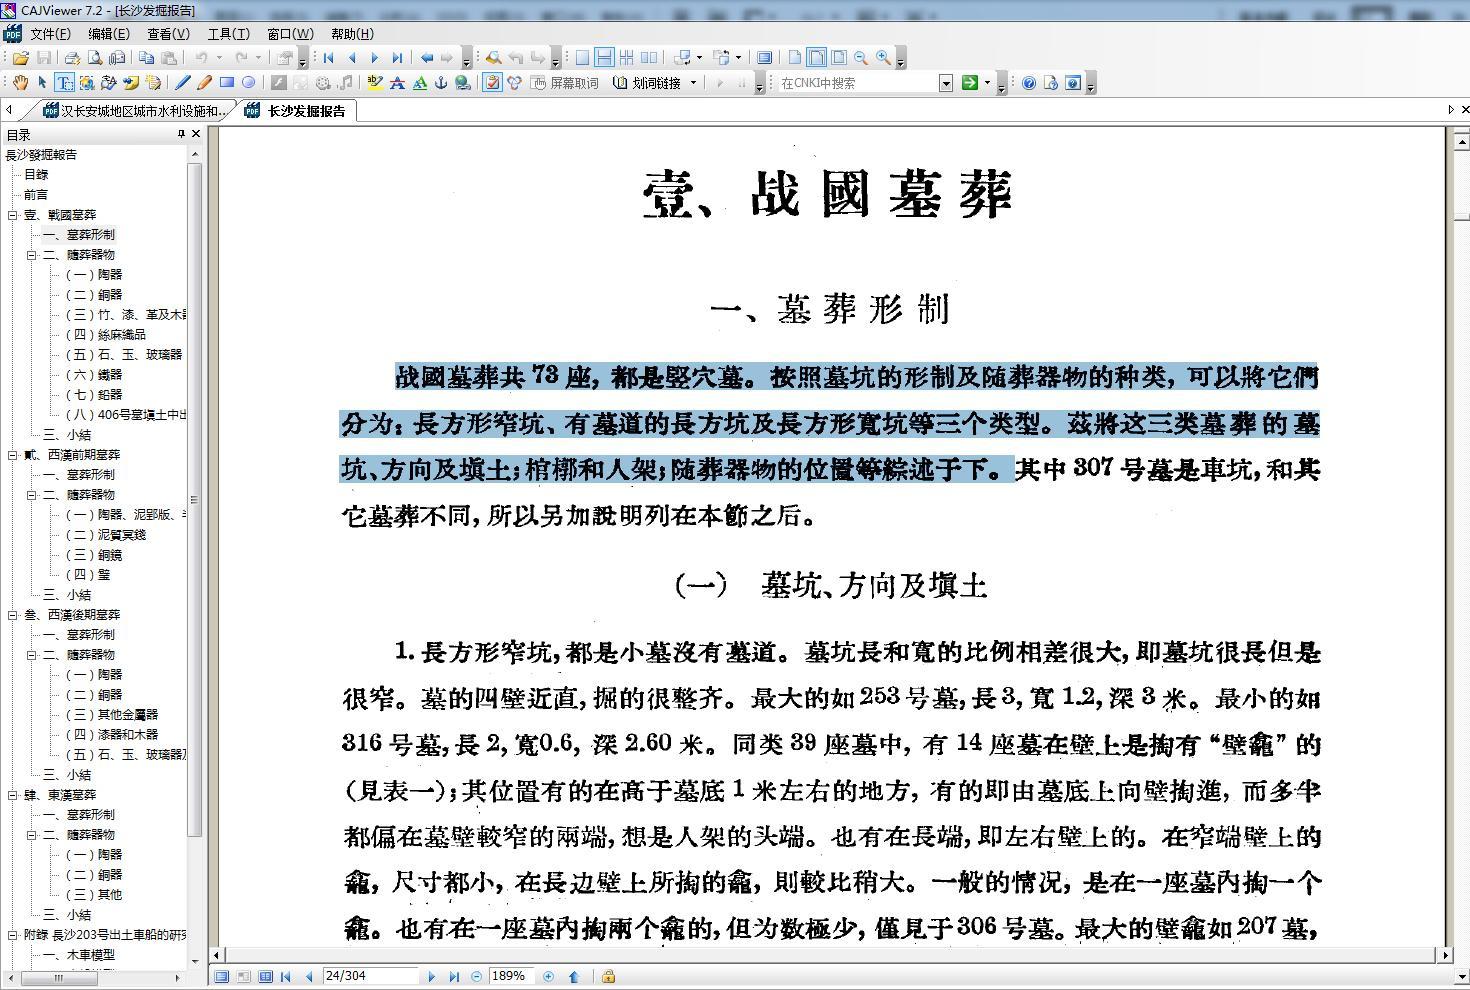Open Print Preview from the toolbar
Screen dimensions: 1470x990
95,58
